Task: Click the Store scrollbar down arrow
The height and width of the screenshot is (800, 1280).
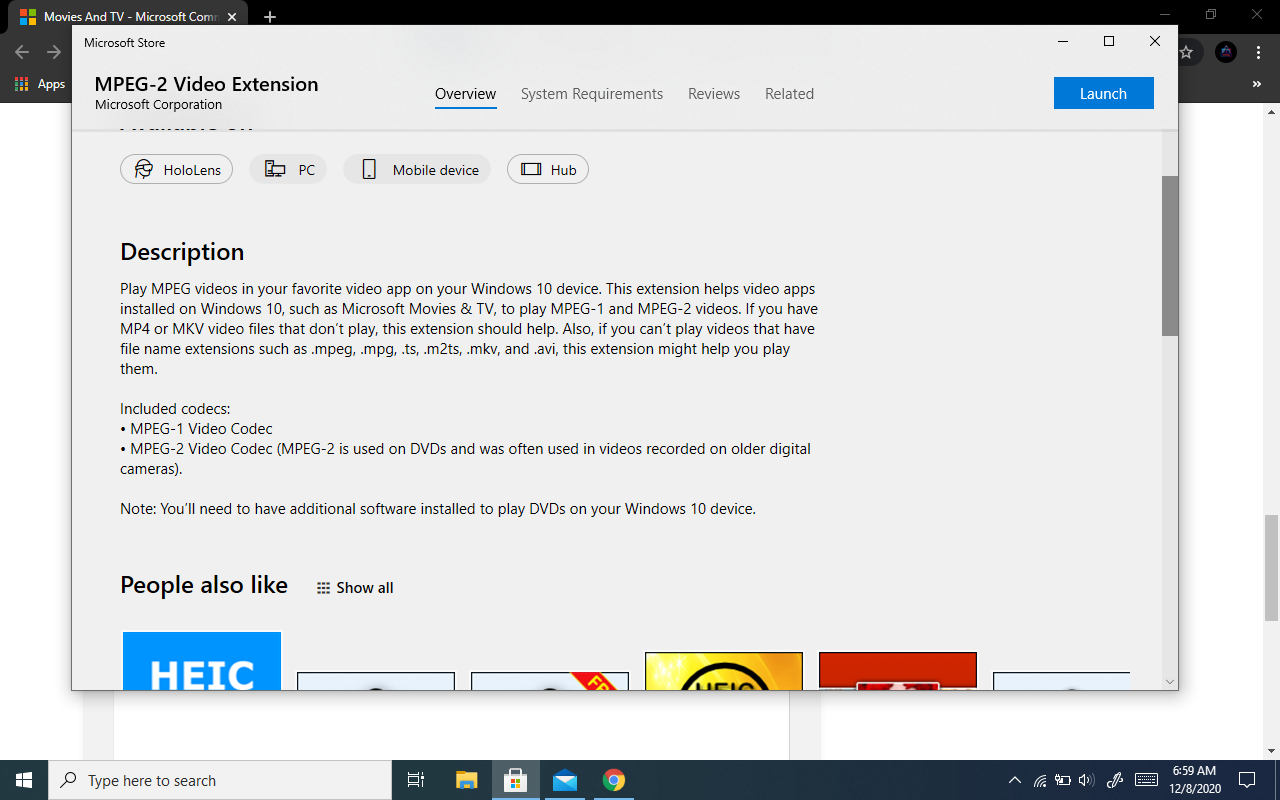Action: 1170,682
